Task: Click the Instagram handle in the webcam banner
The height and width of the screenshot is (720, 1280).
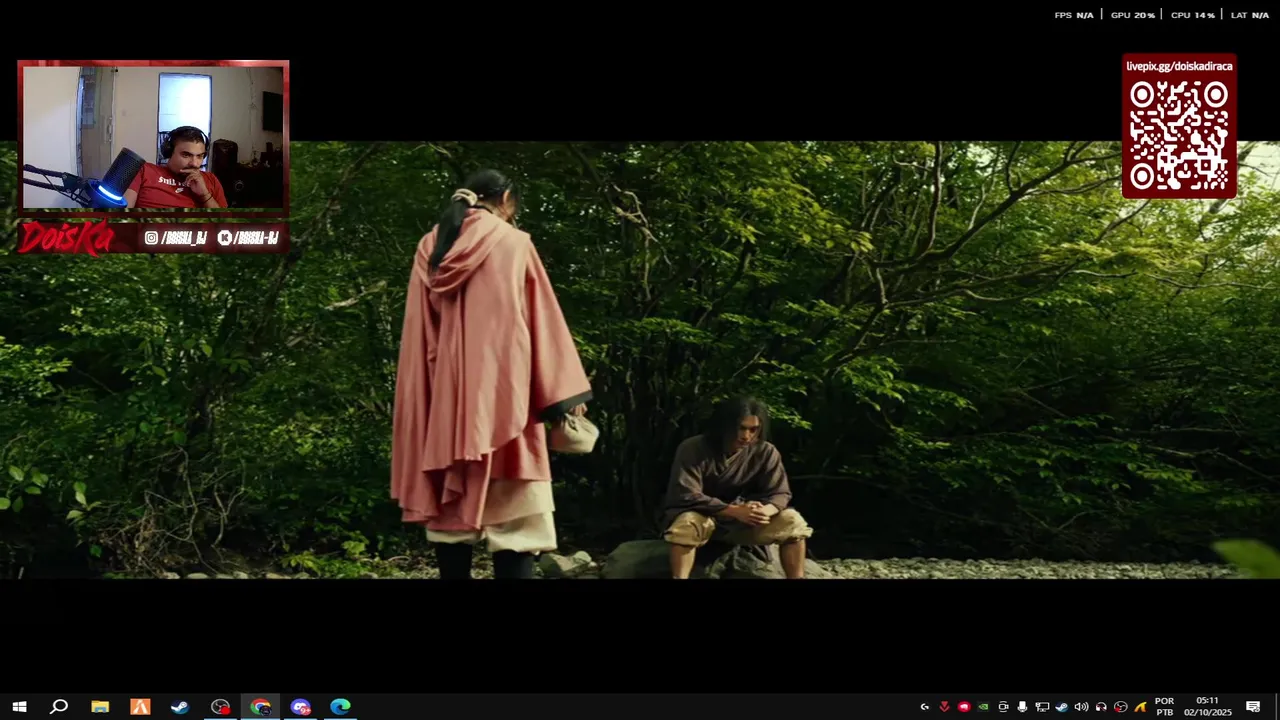Action: click(176, 238)
